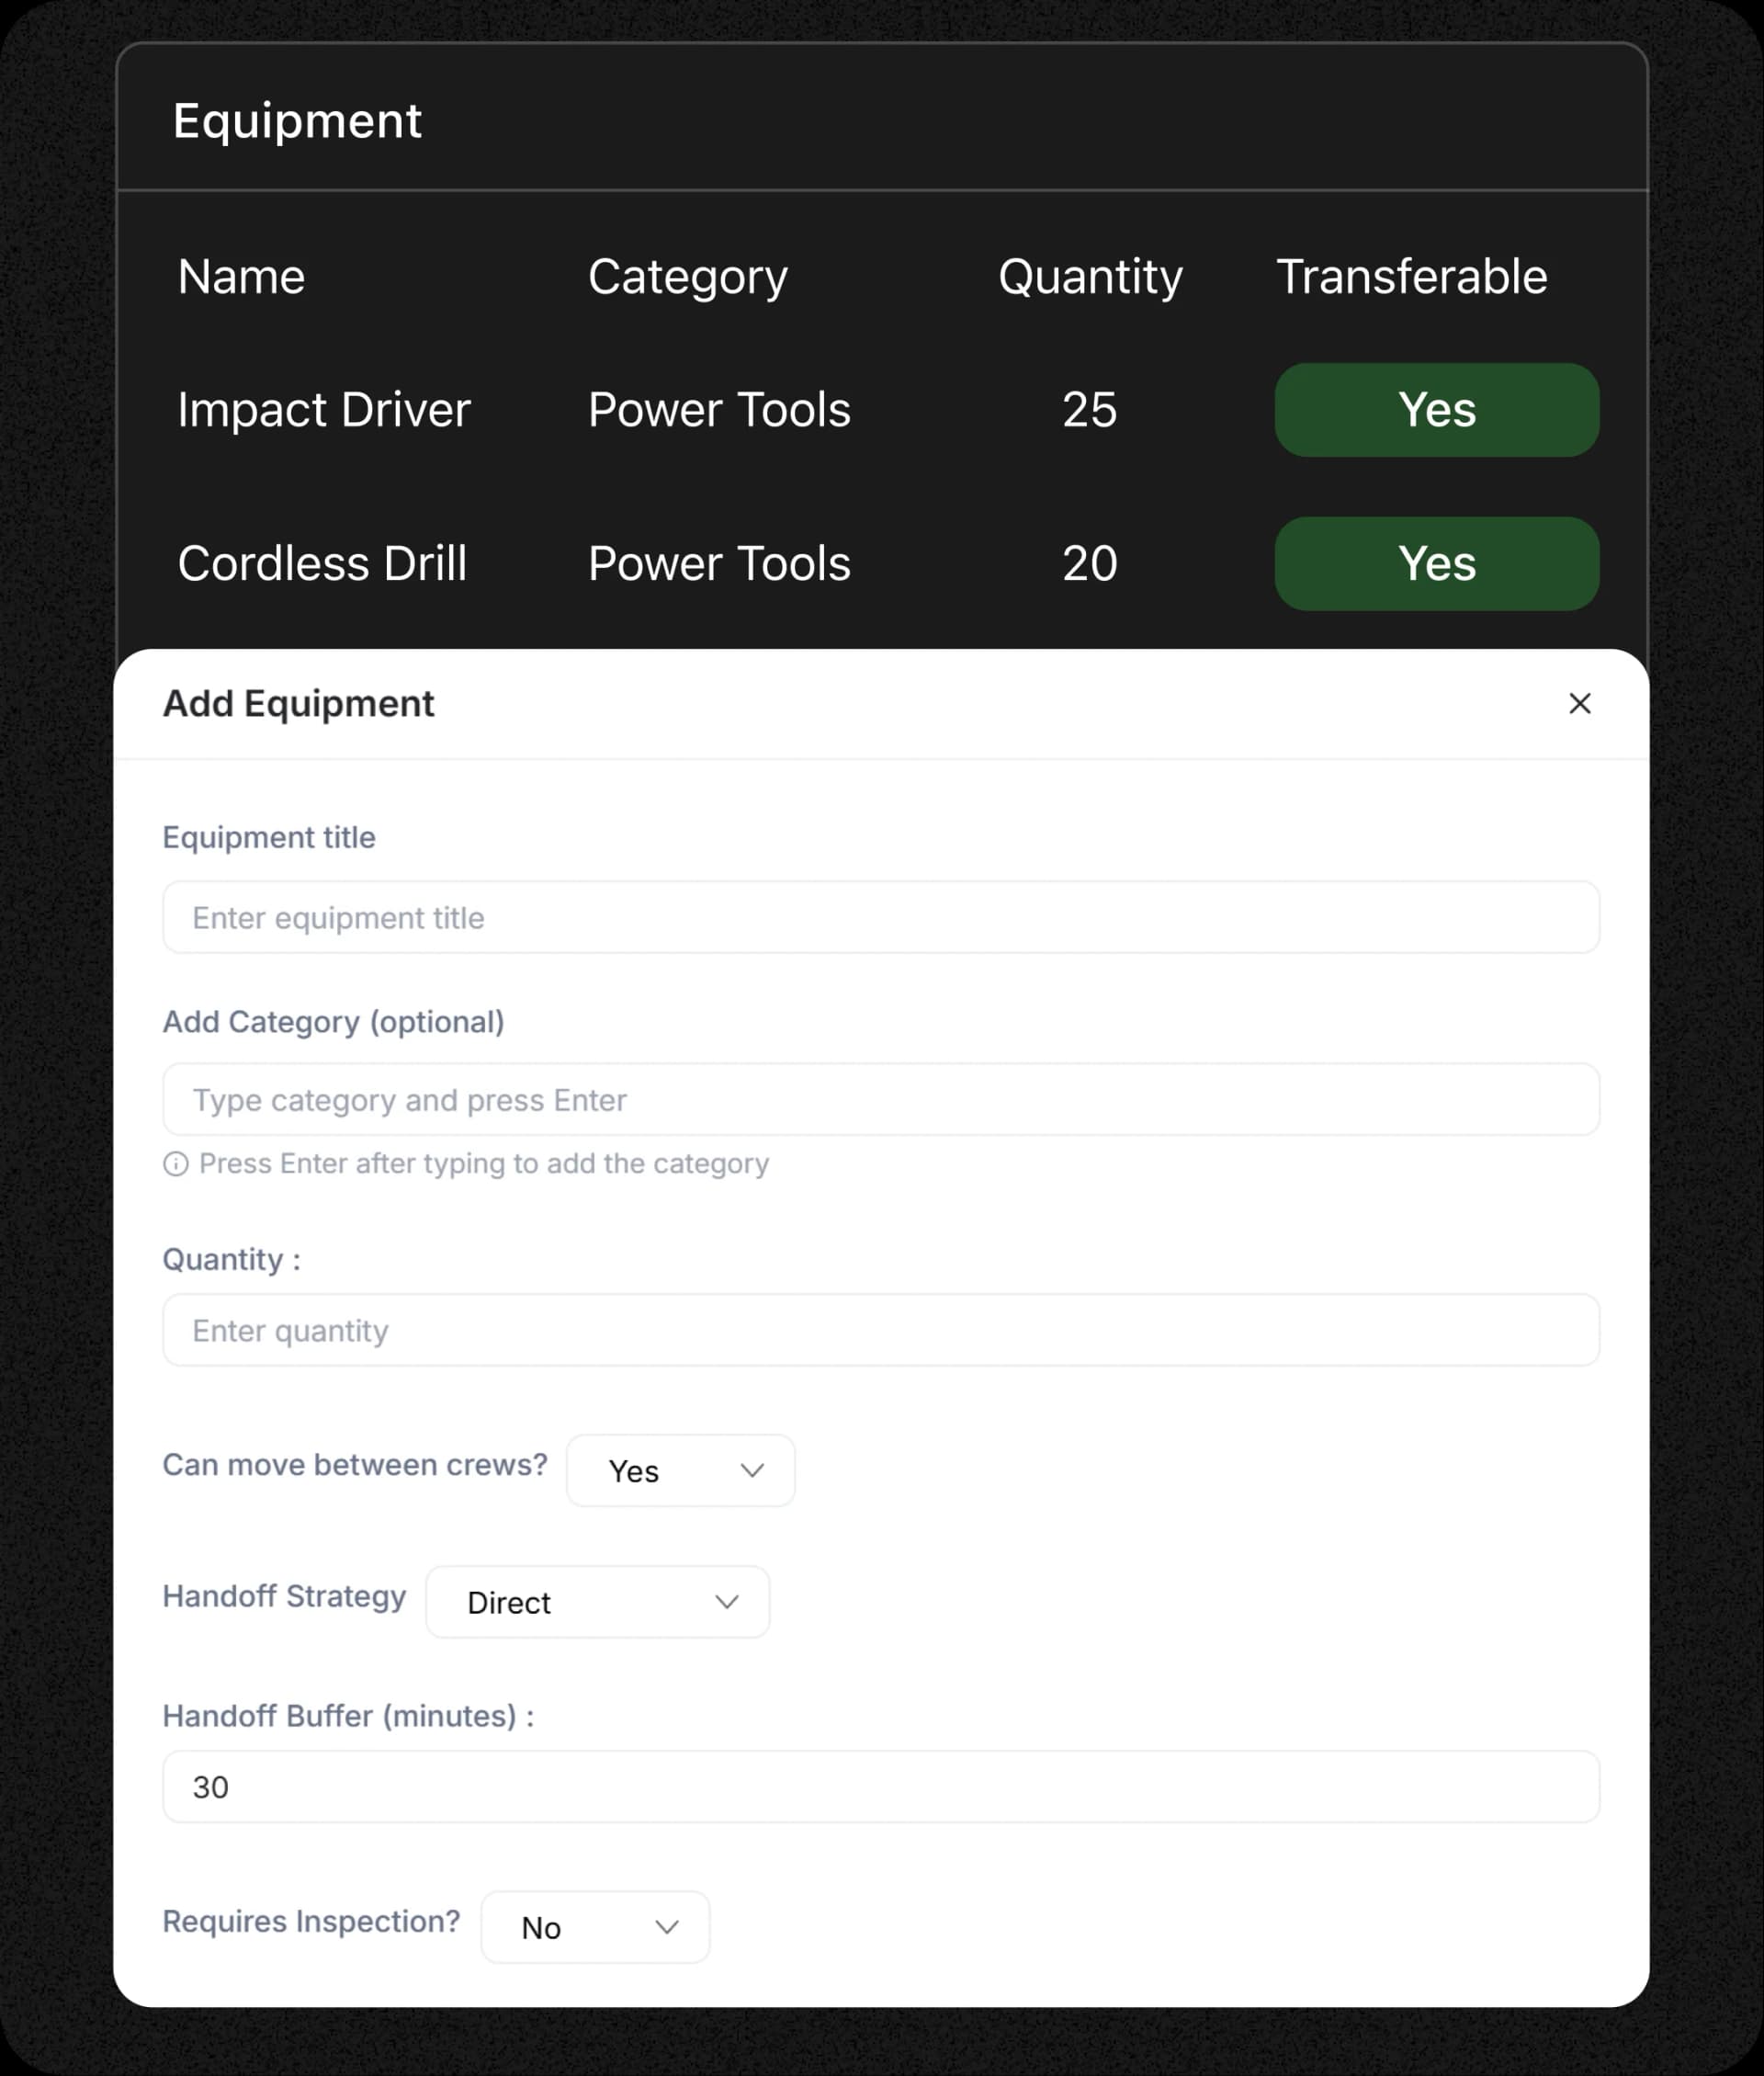The image size is (1764, 2076).
Task: Edit the Handoff Buffer value of 30
Action: tap(880, 1787)
